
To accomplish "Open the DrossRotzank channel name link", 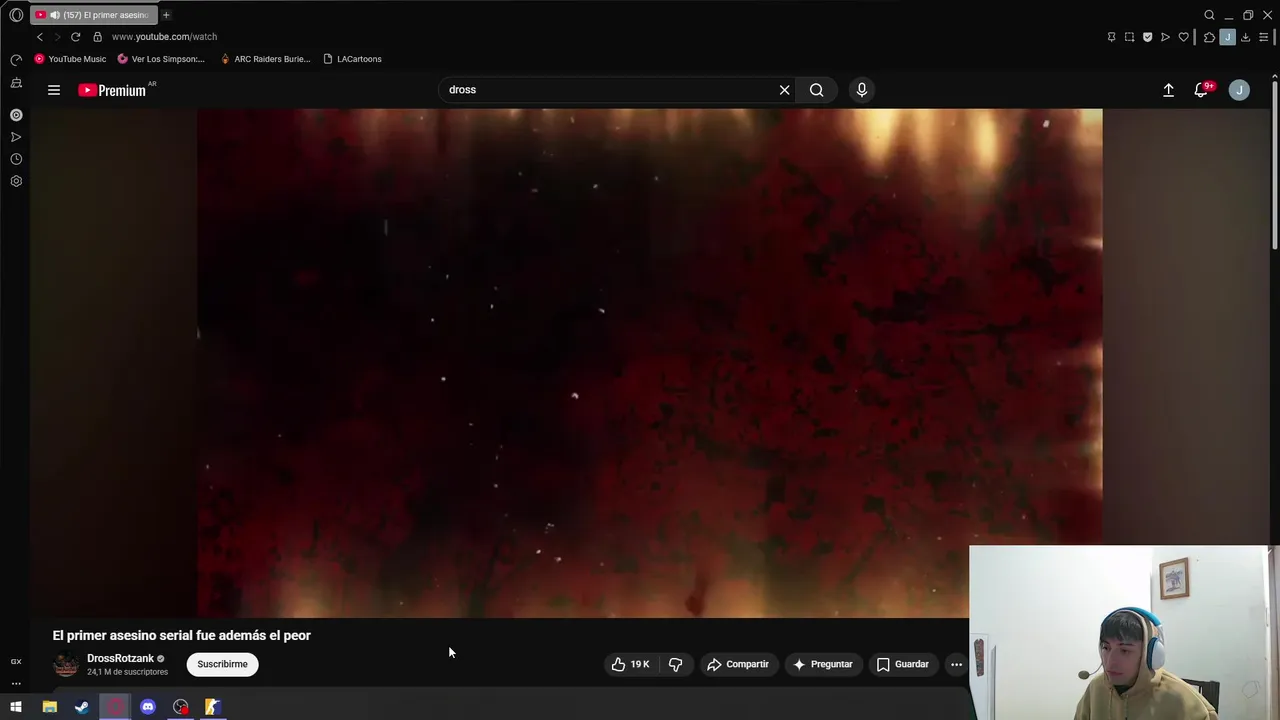I will coord(120,658).
